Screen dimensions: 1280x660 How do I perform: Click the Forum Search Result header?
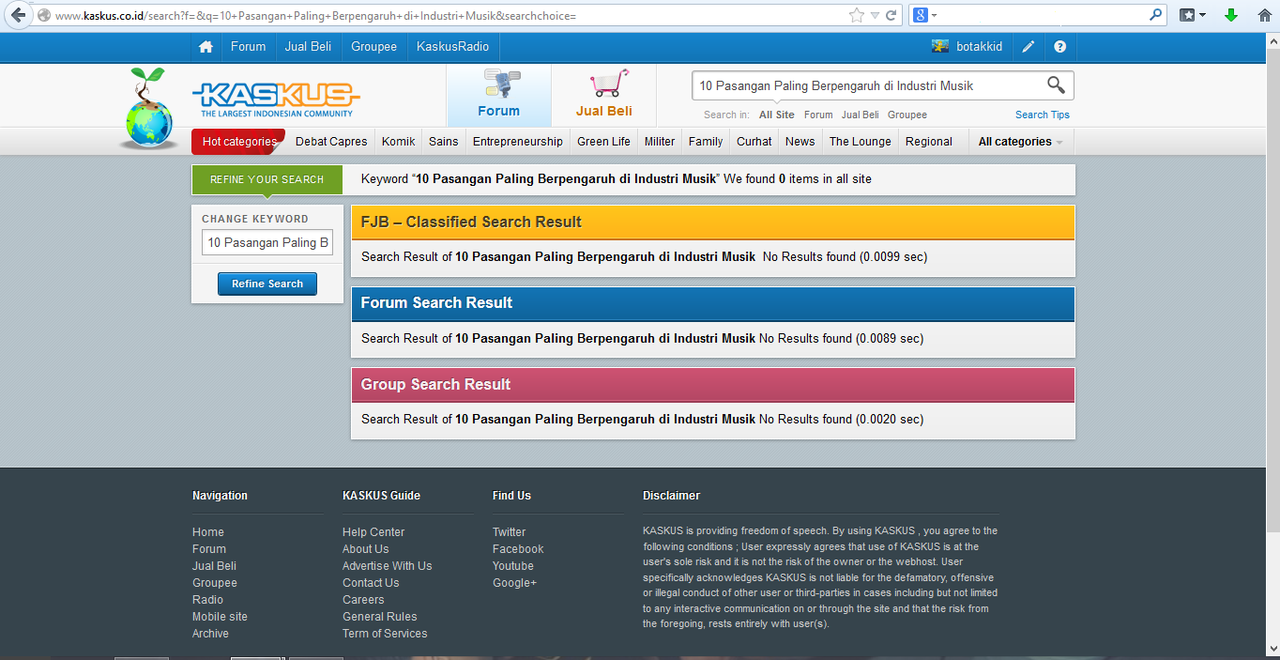713,303
